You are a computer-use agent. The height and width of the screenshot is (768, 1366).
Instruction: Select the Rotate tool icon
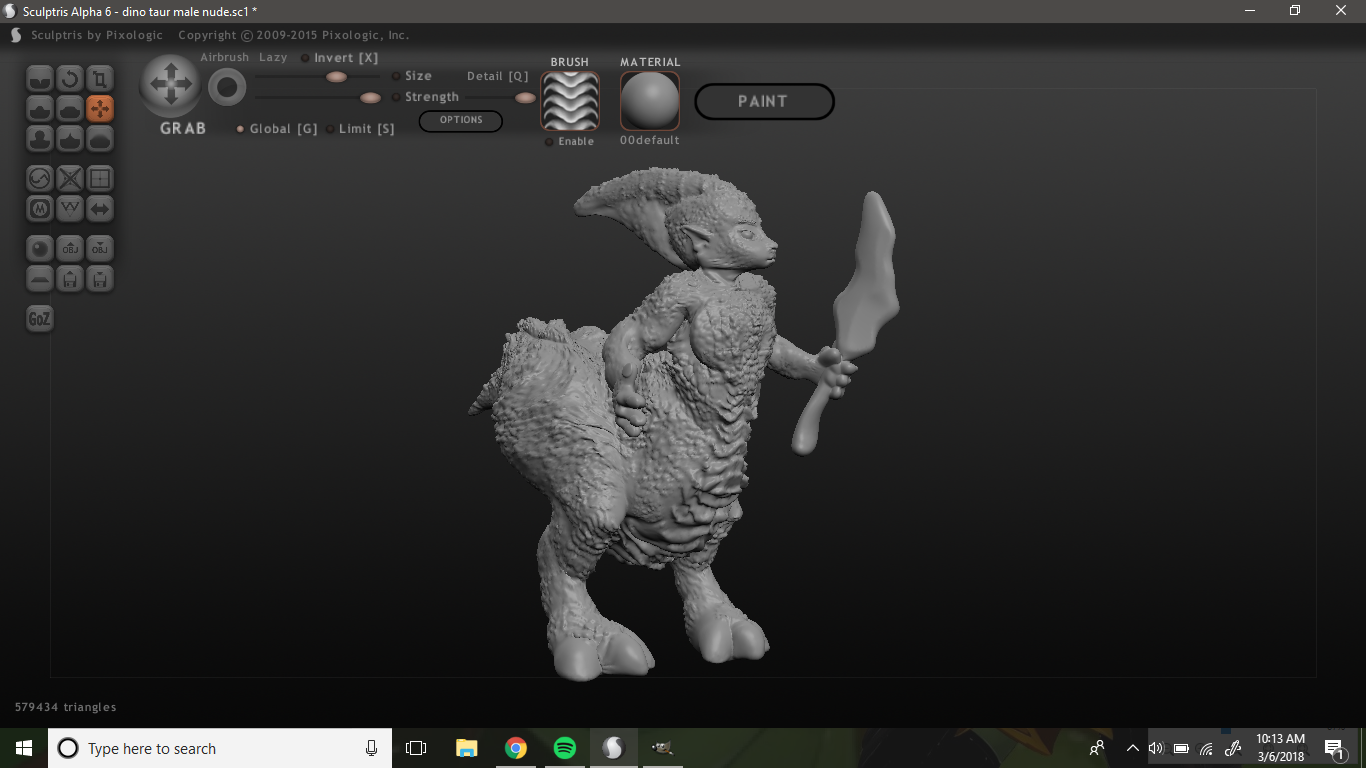click(70, 79)
